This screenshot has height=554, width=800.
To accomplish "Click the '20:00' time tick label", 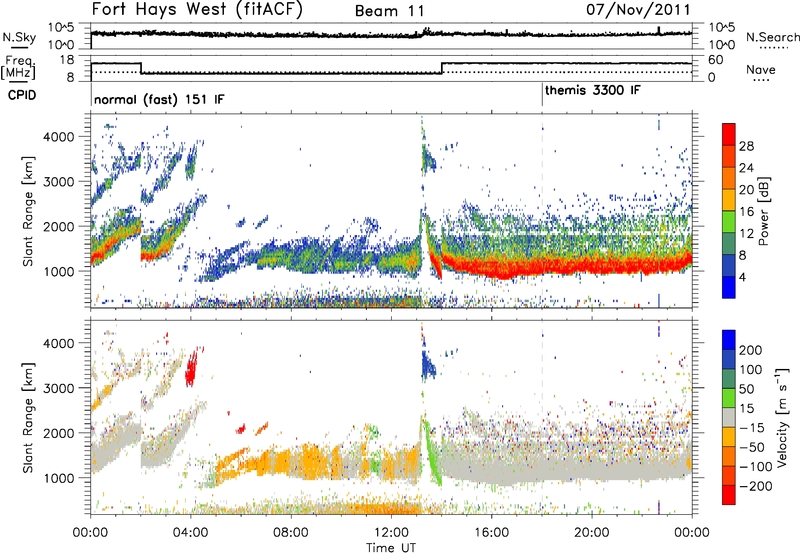I will click(592, 533).
